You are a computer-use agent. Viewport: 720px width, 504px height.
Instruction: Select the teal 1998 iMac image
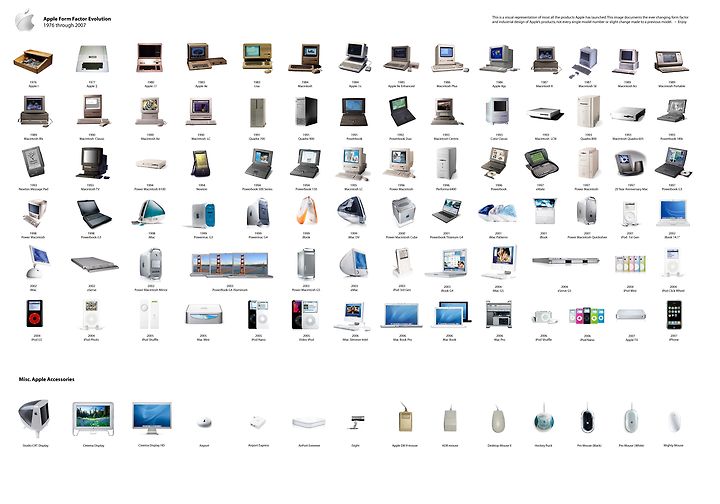[149, 213]
